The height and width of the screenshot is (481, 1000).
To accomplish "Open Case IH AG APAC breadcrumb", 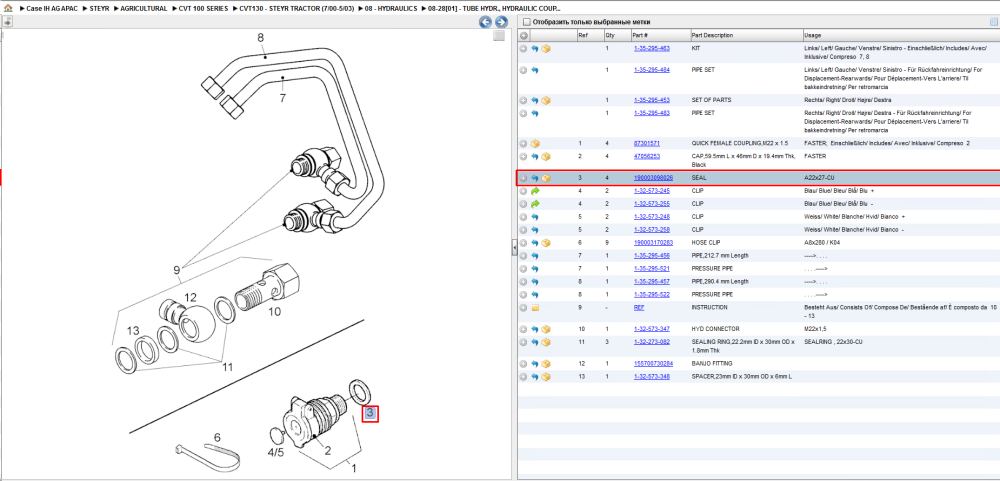I will [x=54, y=9].
